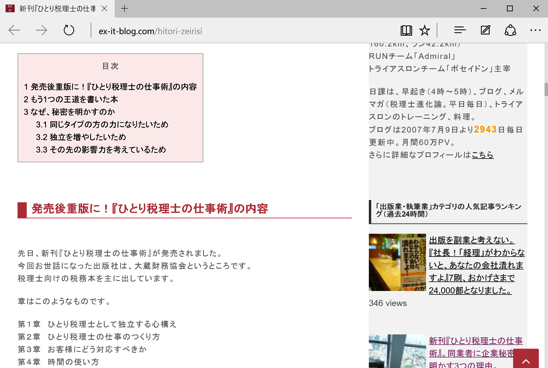Follow the こちら profile link

click(x=483, y=155)
